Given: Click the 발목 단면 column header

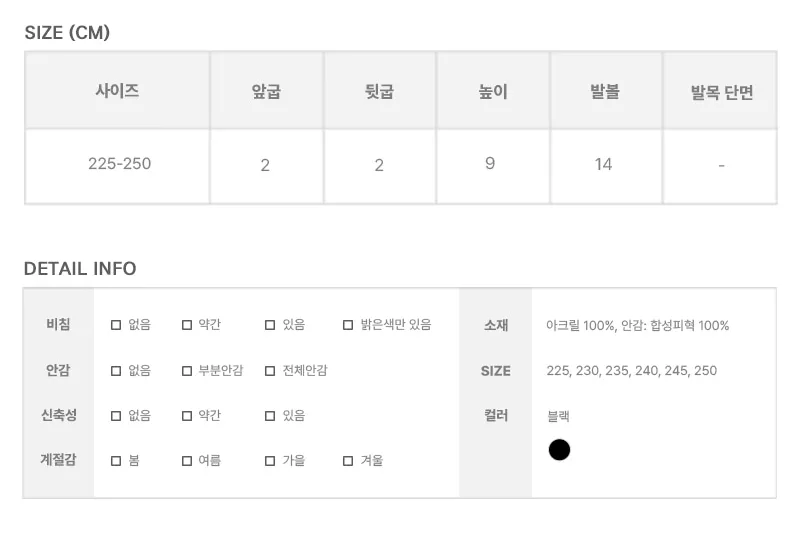Looking at the screenshot, I should [x=720, y=91].
